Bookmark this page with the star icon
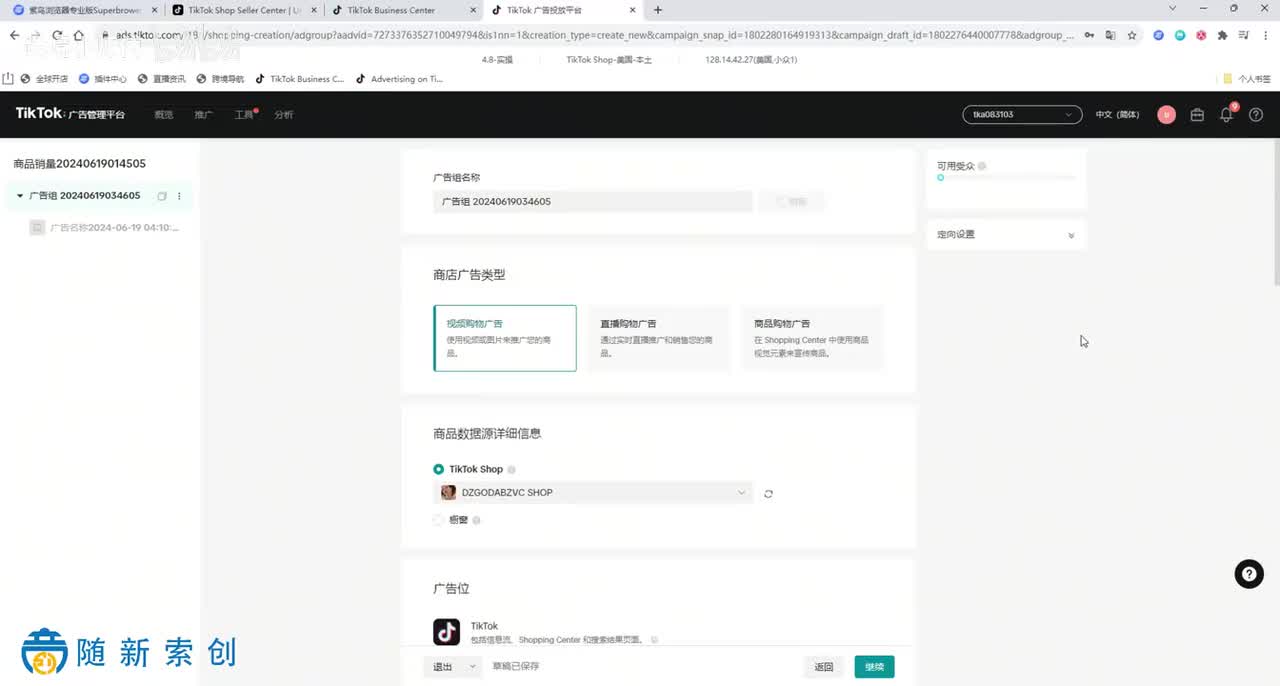Image resolution: width=1280 pixels, height=686 pixels. coord(1132,35)
